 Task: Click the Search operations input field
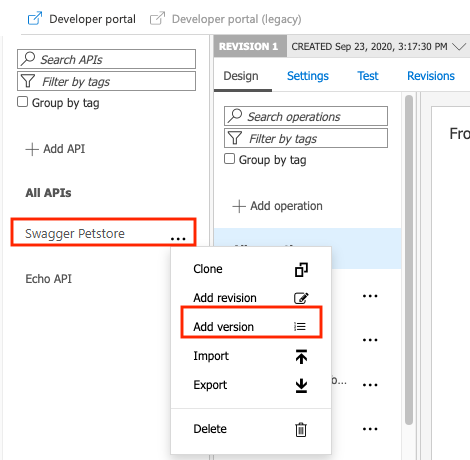[306, 116]
